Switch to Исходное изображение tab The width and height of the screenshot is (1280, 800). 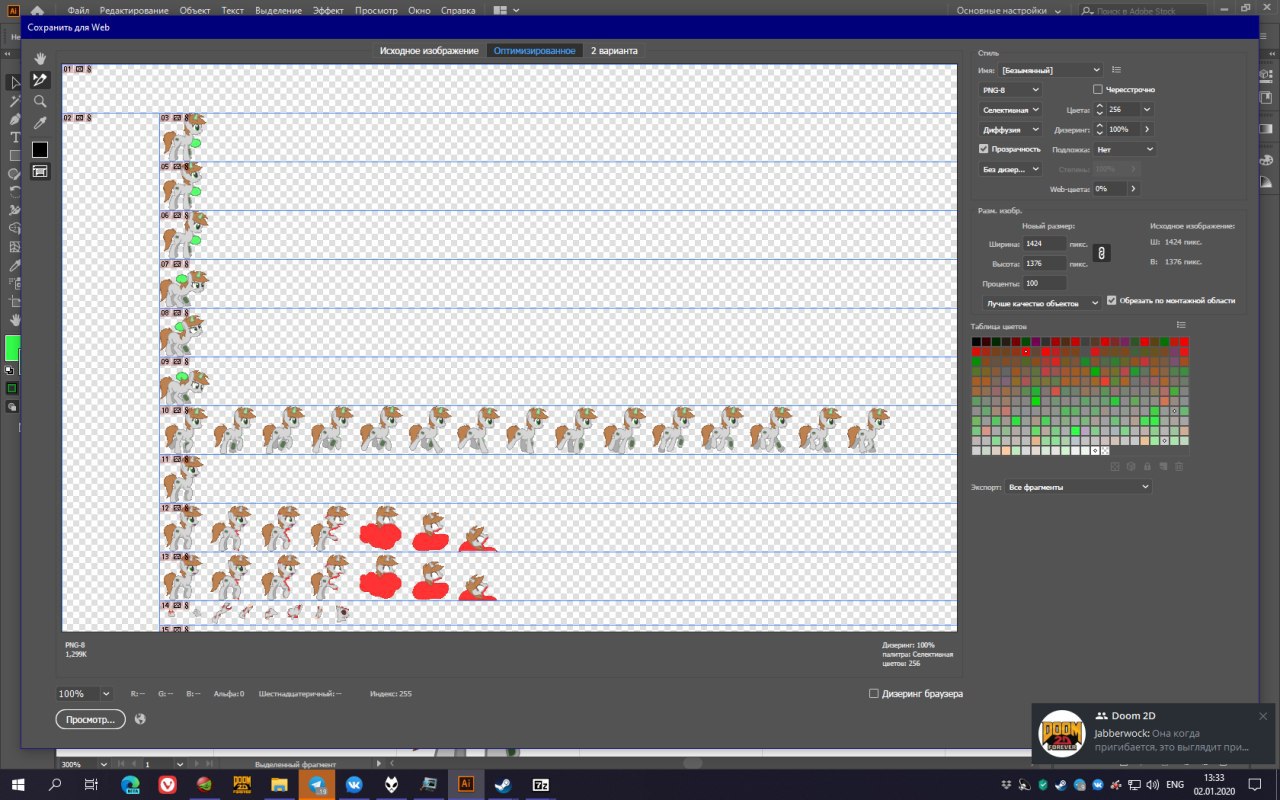(429, 50)
